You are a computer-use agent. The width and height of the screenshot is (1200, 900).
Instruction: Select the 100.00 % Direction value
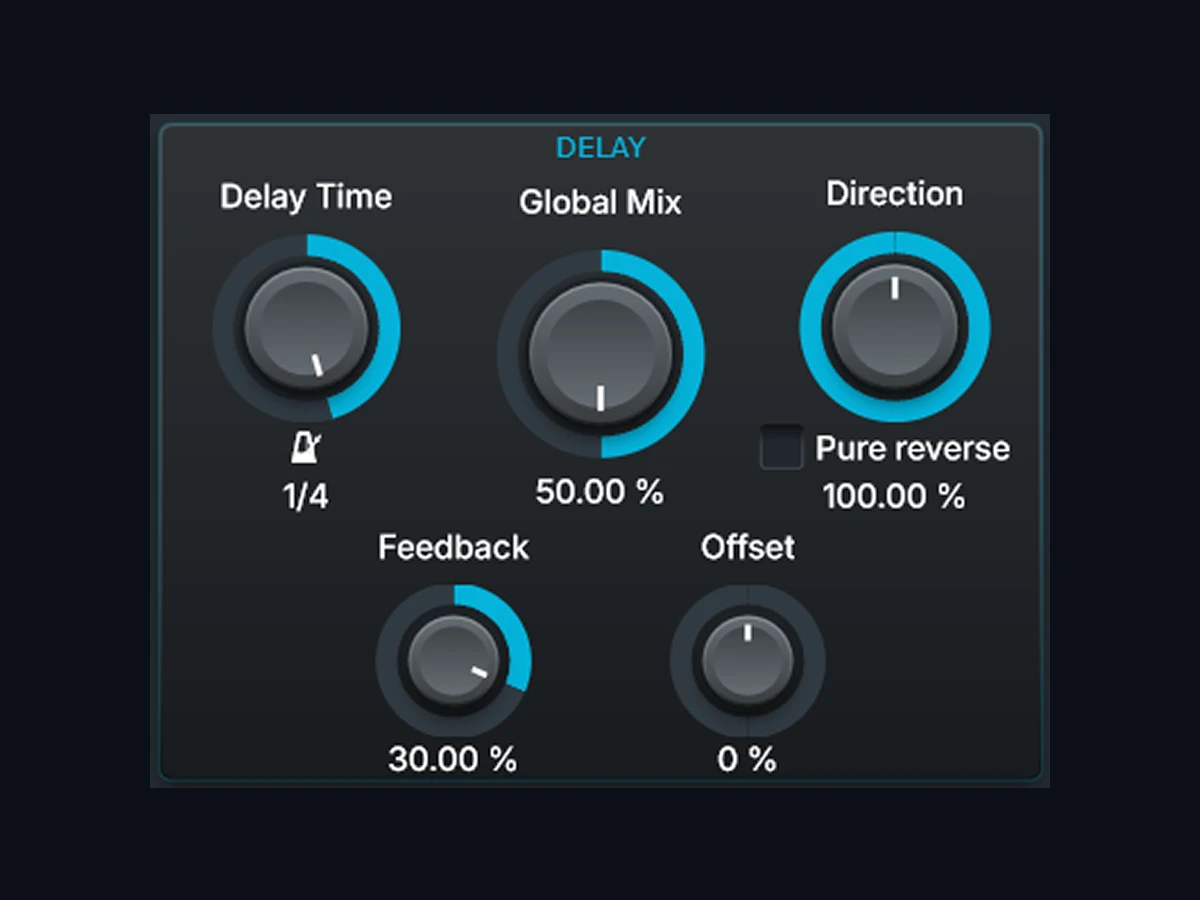895,496
